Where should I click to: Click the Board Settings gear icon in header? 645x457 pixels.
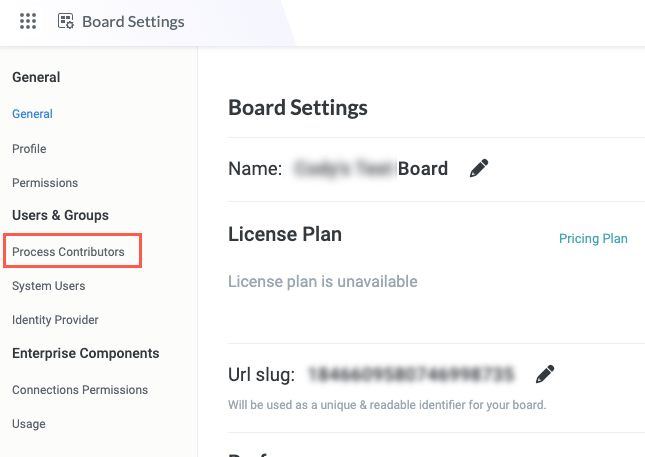pyautogui.click(x=66, y=21)
